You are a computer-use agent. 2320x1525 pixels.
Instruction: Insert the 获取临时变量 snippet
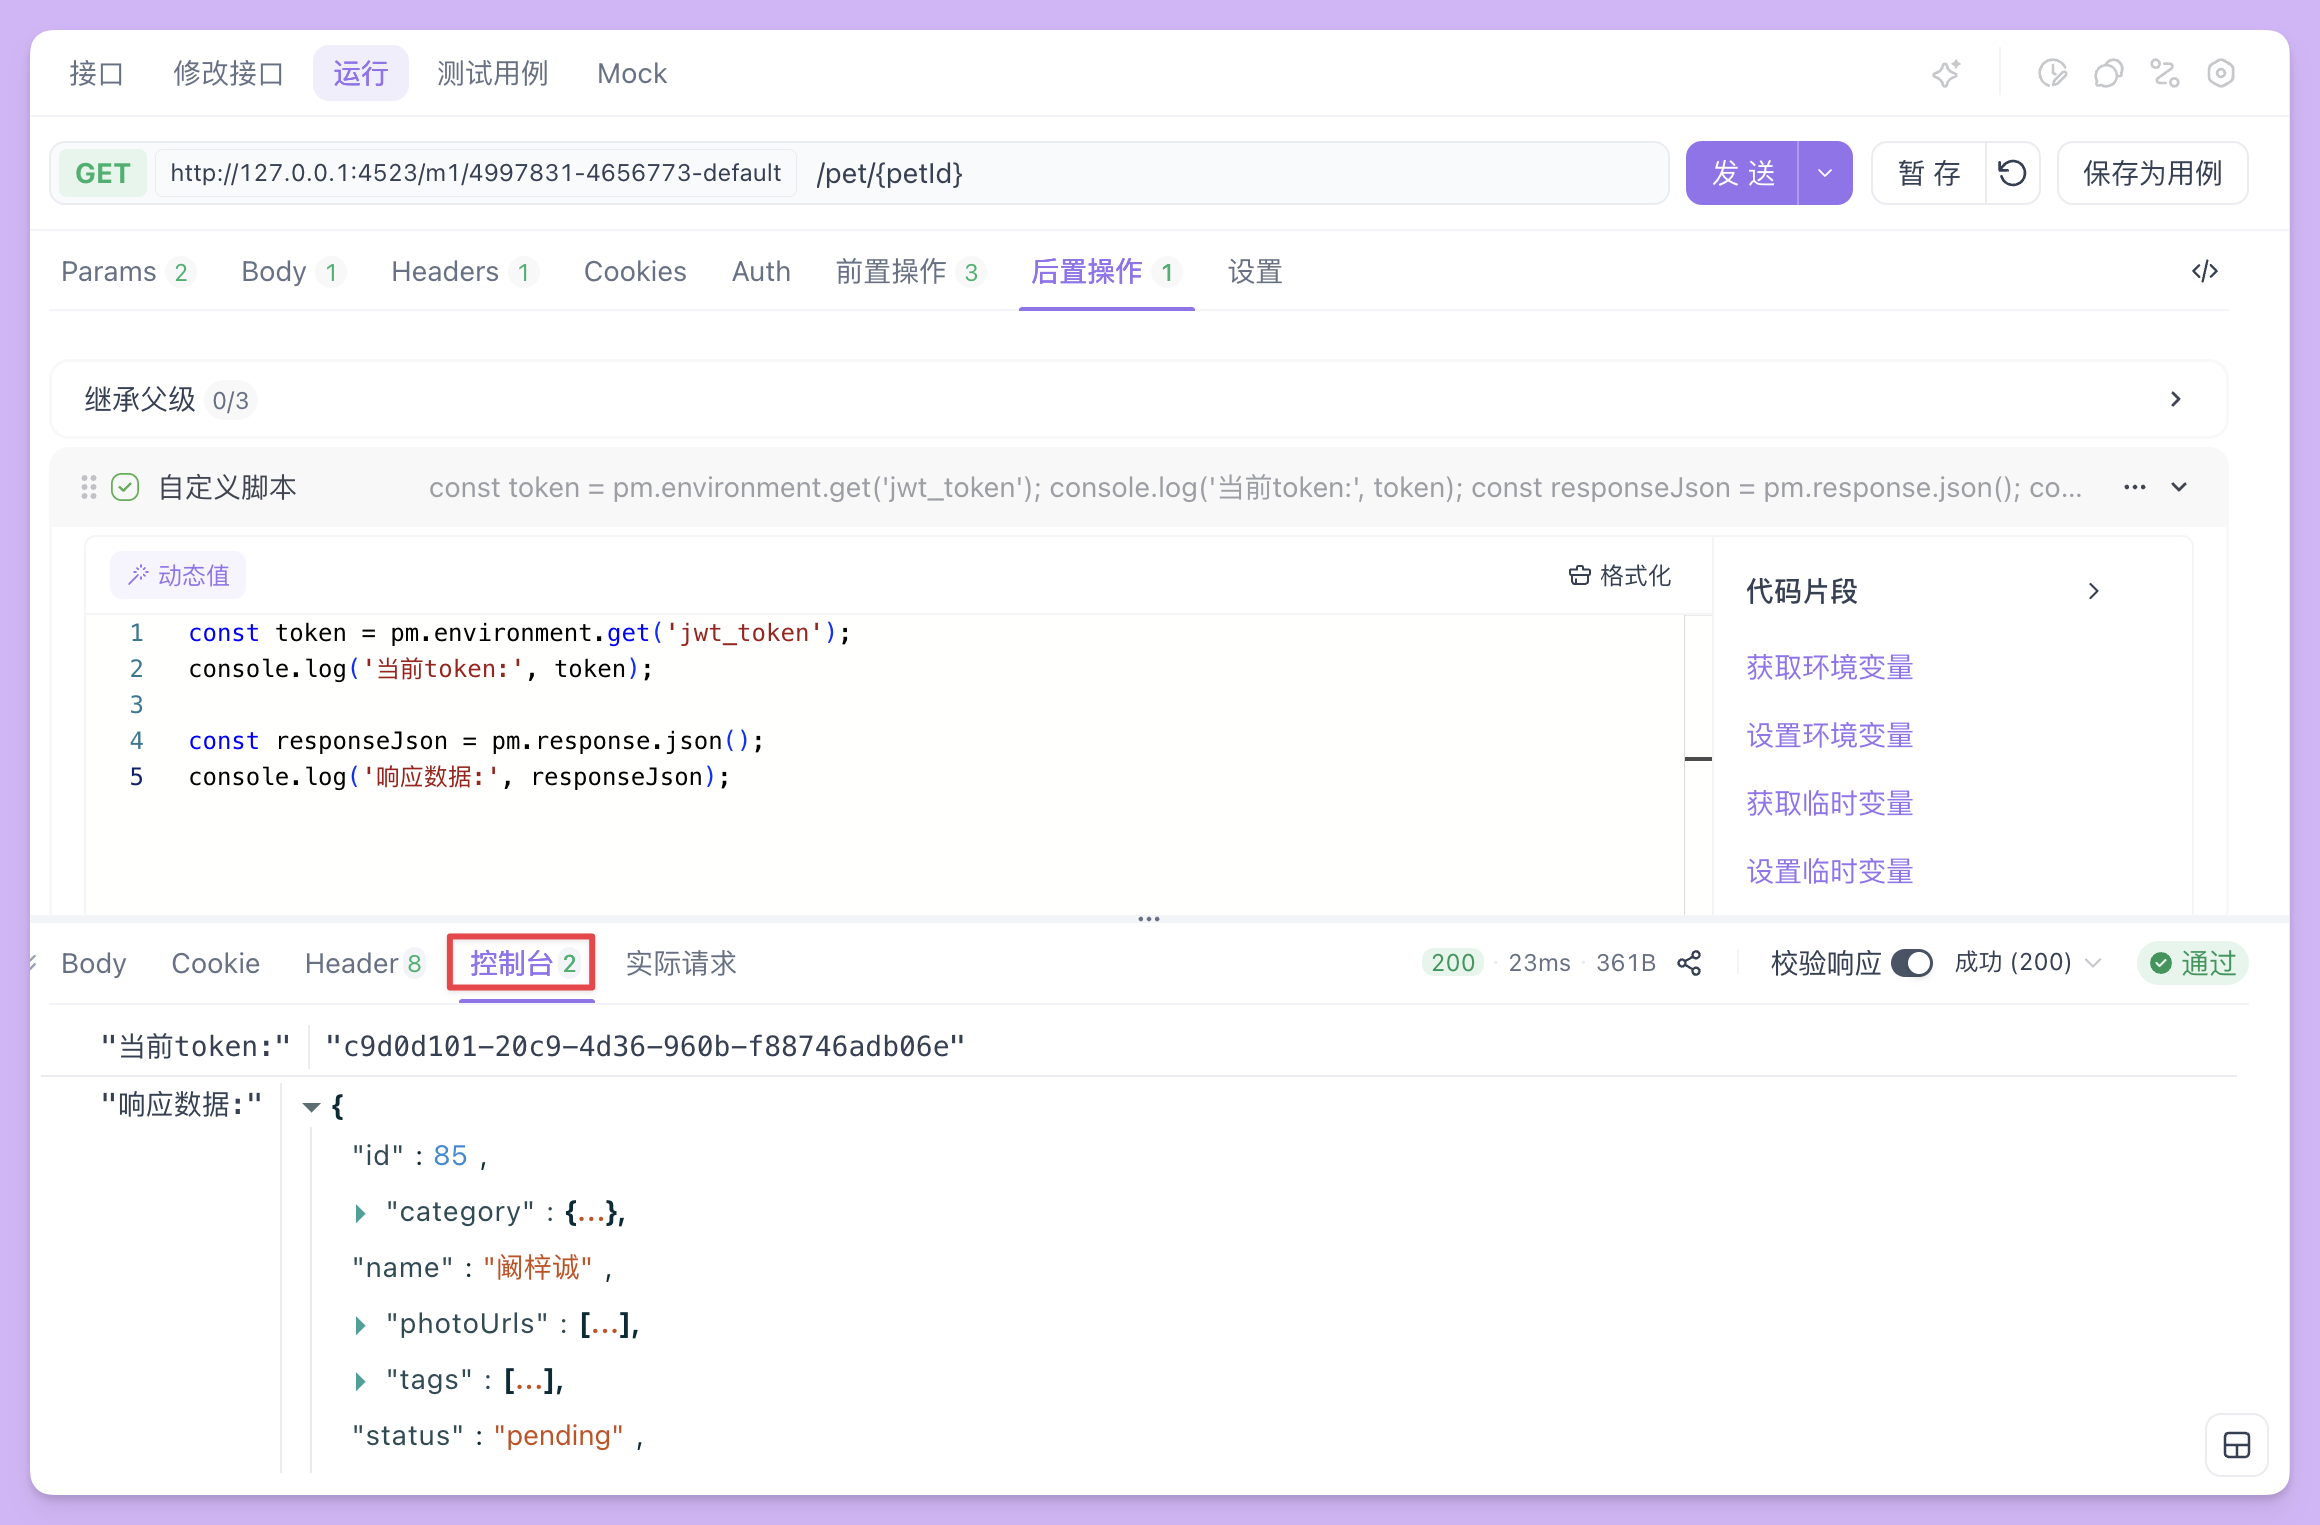coord(1829,803)
